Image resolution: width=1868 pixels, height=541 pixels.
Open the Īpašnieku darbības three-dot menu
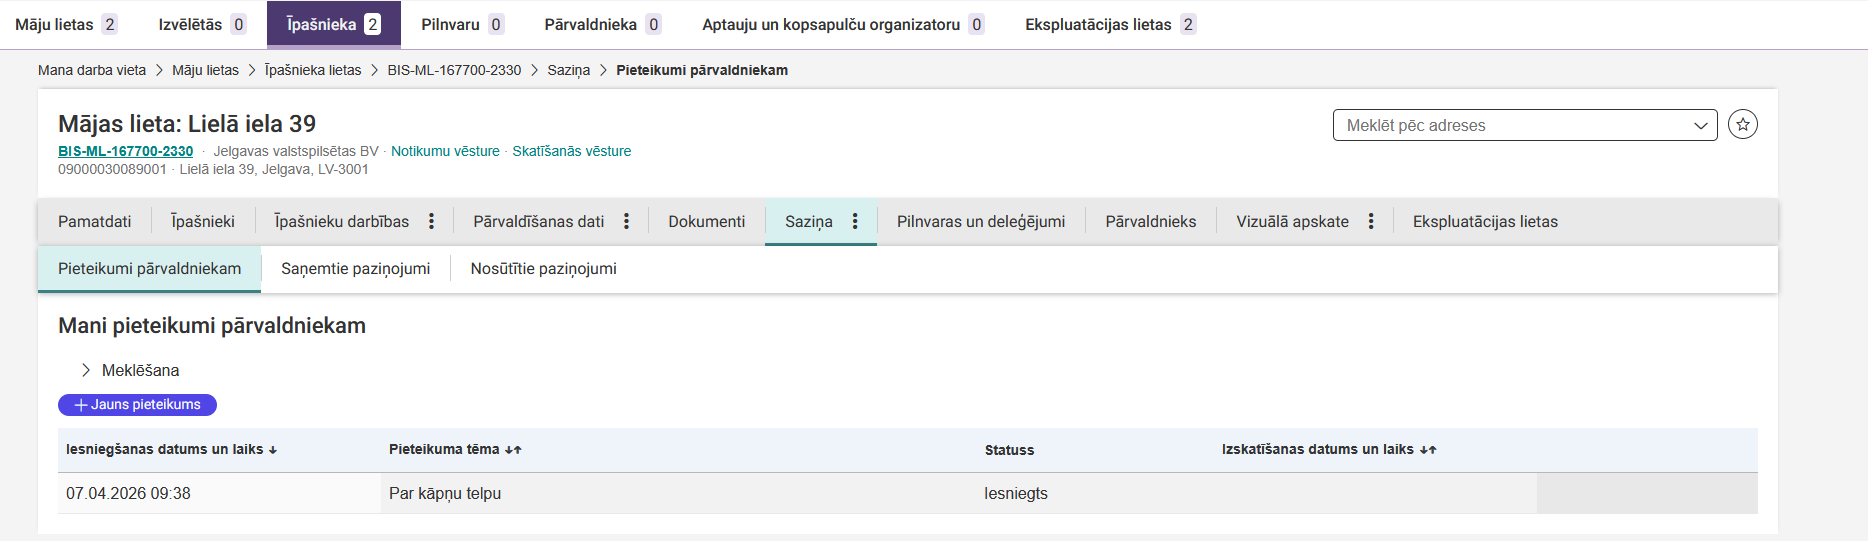point(431,221)
